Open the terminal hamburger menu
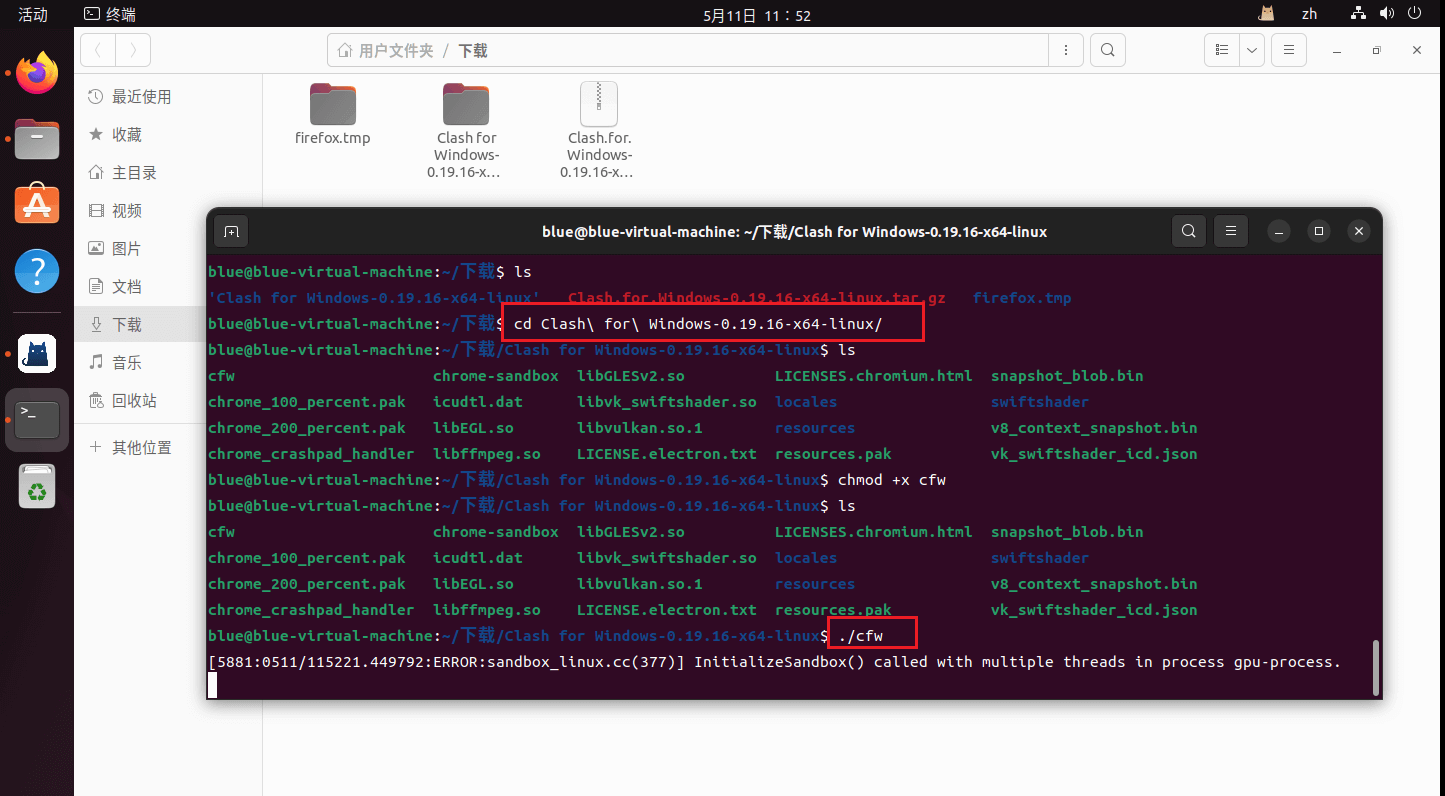Screen dimensions: 1445x796 (1231, 231)
